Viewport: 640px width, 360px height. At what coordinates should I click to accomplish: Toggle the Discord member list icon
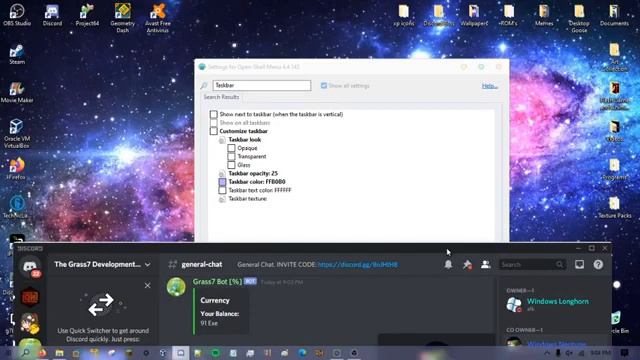pos(485,264)
